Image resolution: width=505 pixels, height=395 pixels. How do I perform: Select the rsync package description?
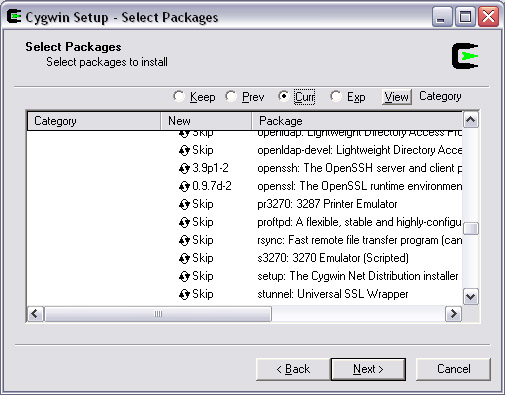coord(359,240)
